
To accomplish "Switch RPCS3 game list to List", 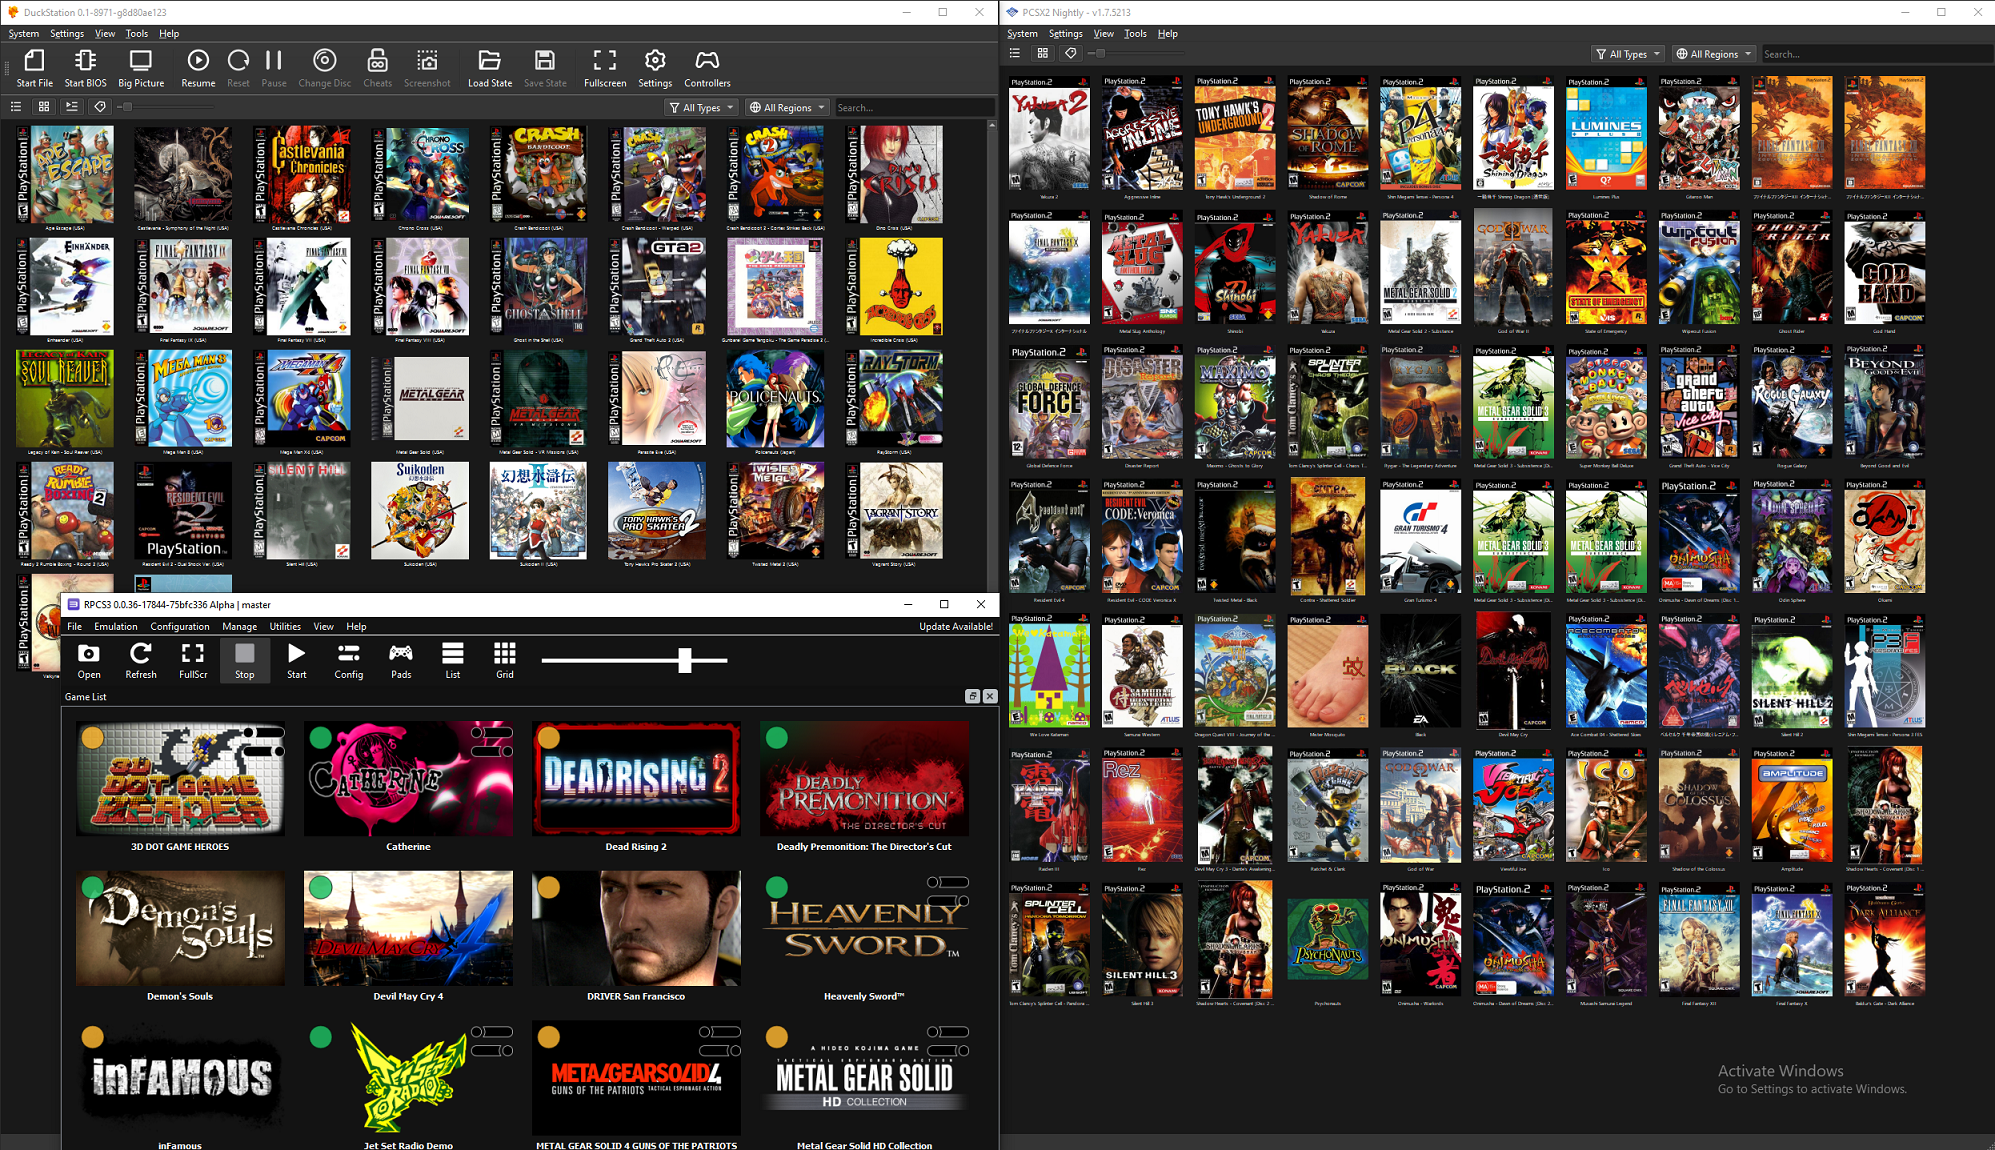I will pos(453,661).
